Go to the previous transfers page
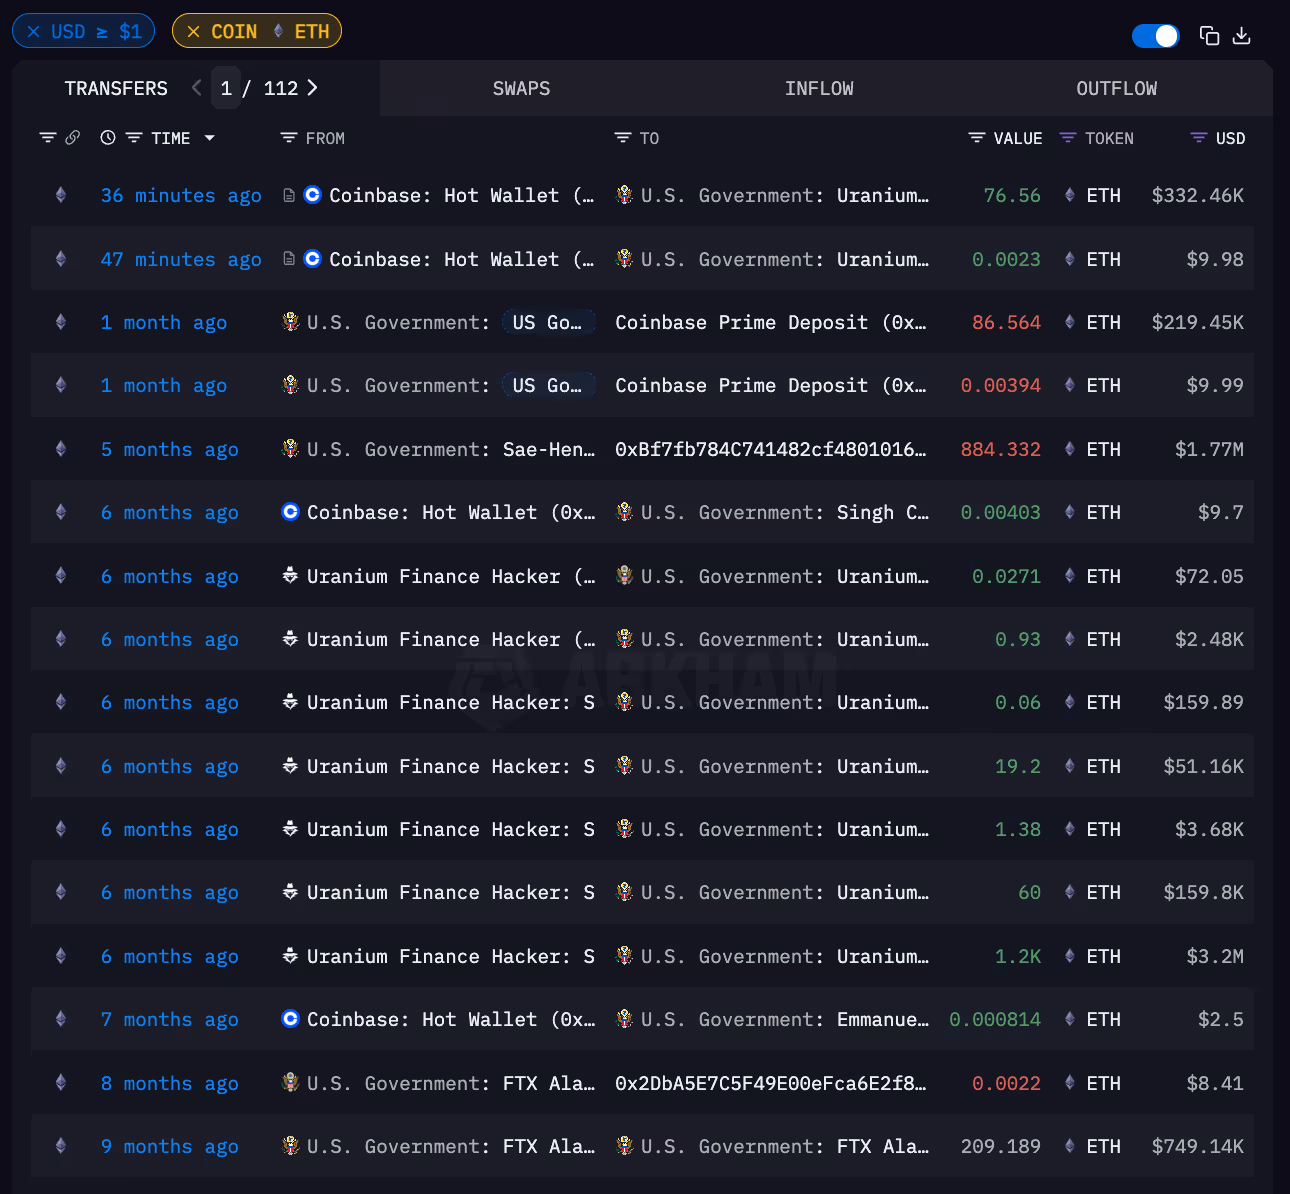Screen dimensions: 1290x1194 196,88
